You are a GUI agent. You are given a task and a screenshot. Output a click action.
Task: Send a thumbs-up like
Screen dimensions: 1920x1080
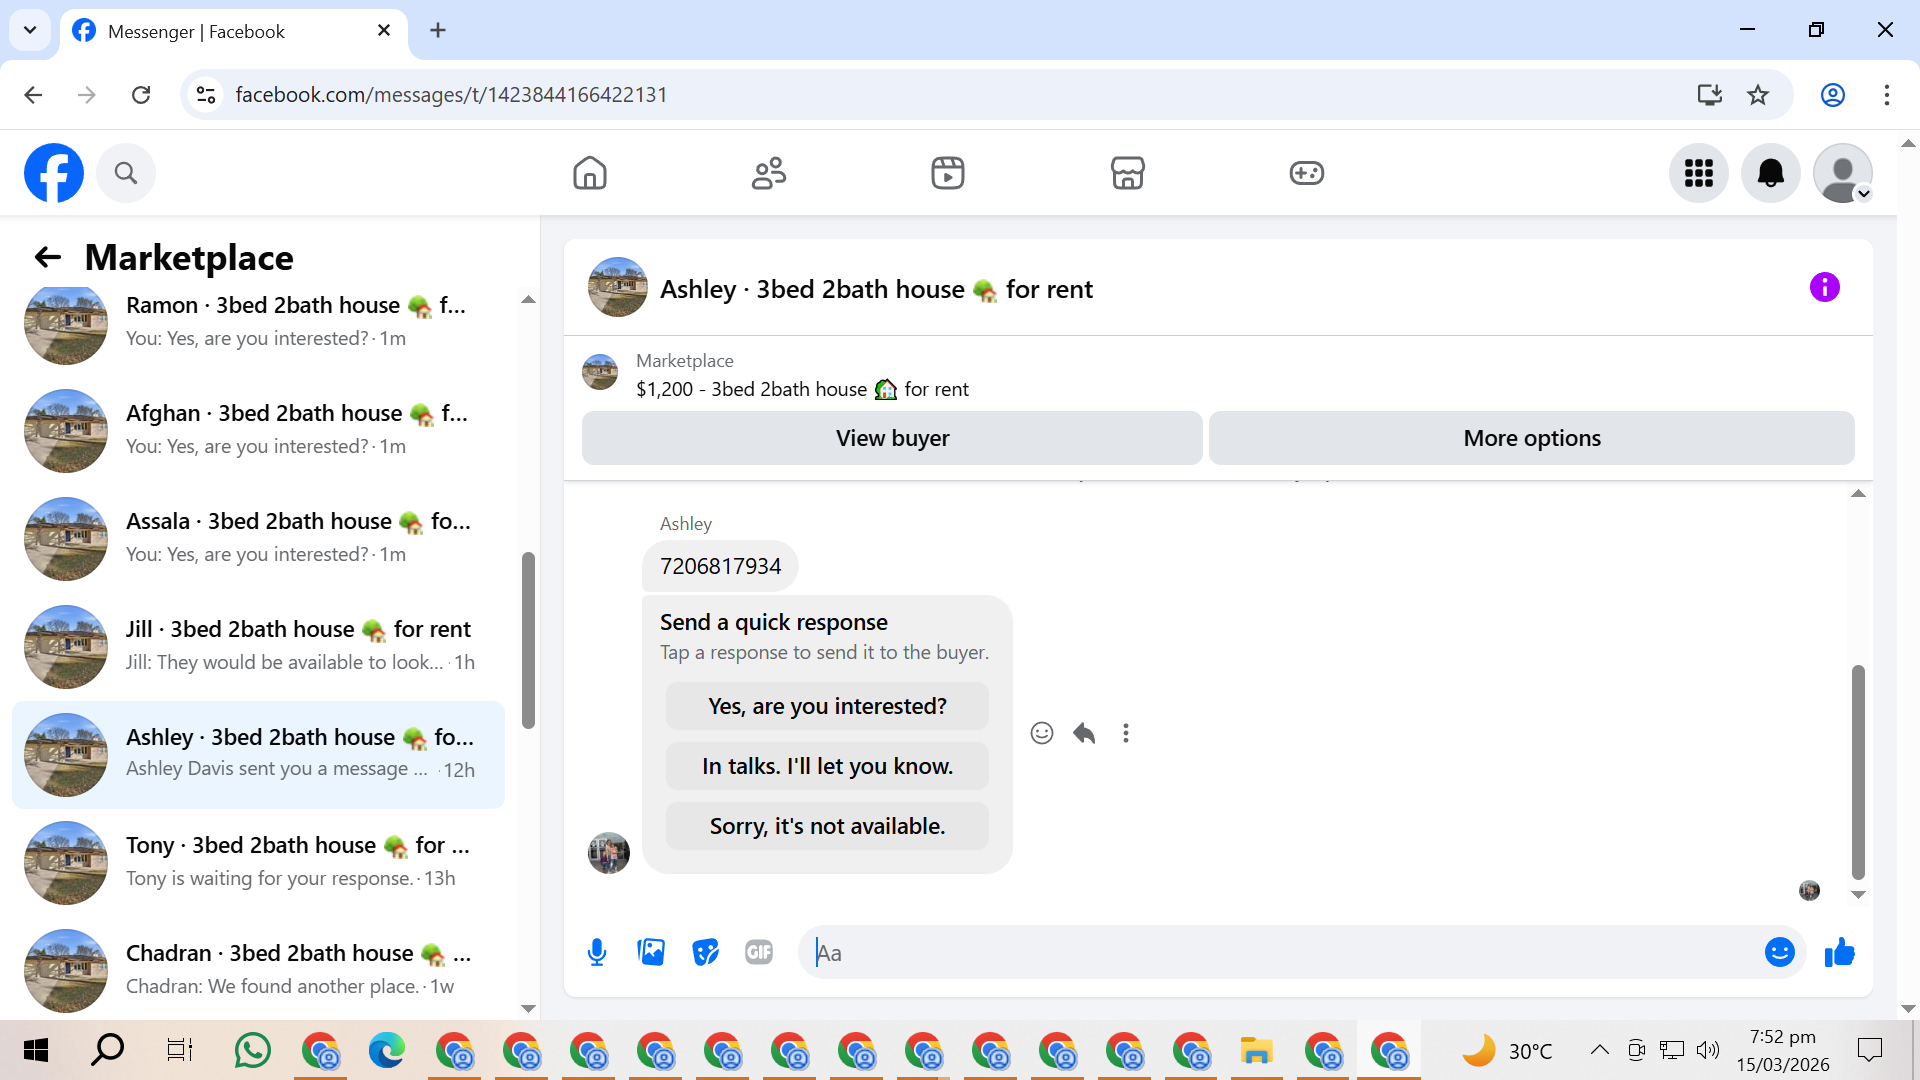coord(1839,953)
